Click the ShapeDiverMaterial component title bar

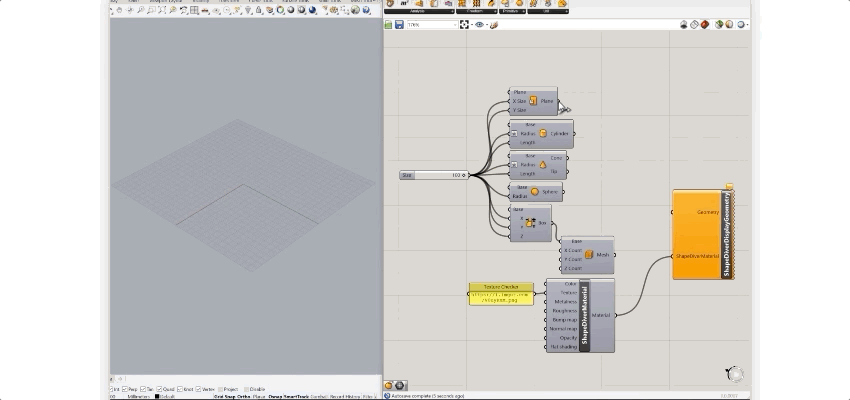[x=584, y=315]
